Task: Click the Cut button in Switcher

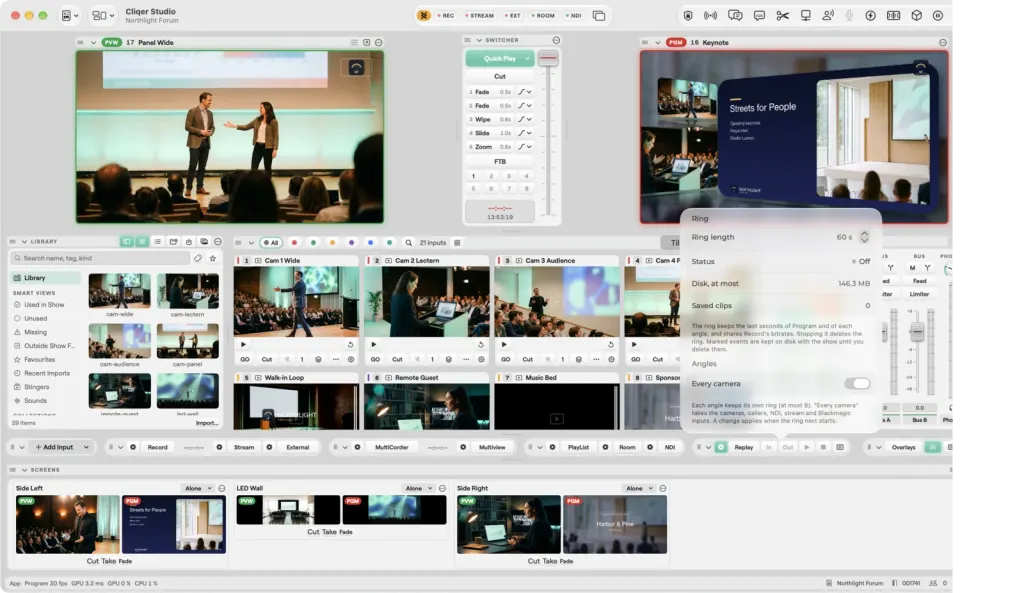Action: pyautogui.click(x=500, y=76)
